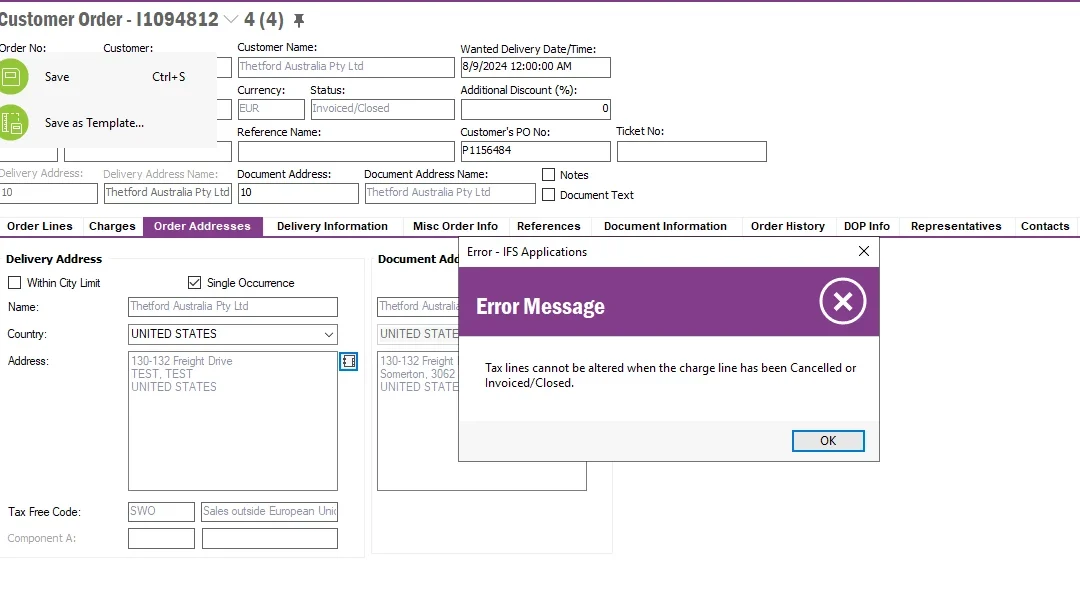Viewport: 1080px width, 603px height.
Task: Click the Error Message circled X icon
Action: [842, 301]
